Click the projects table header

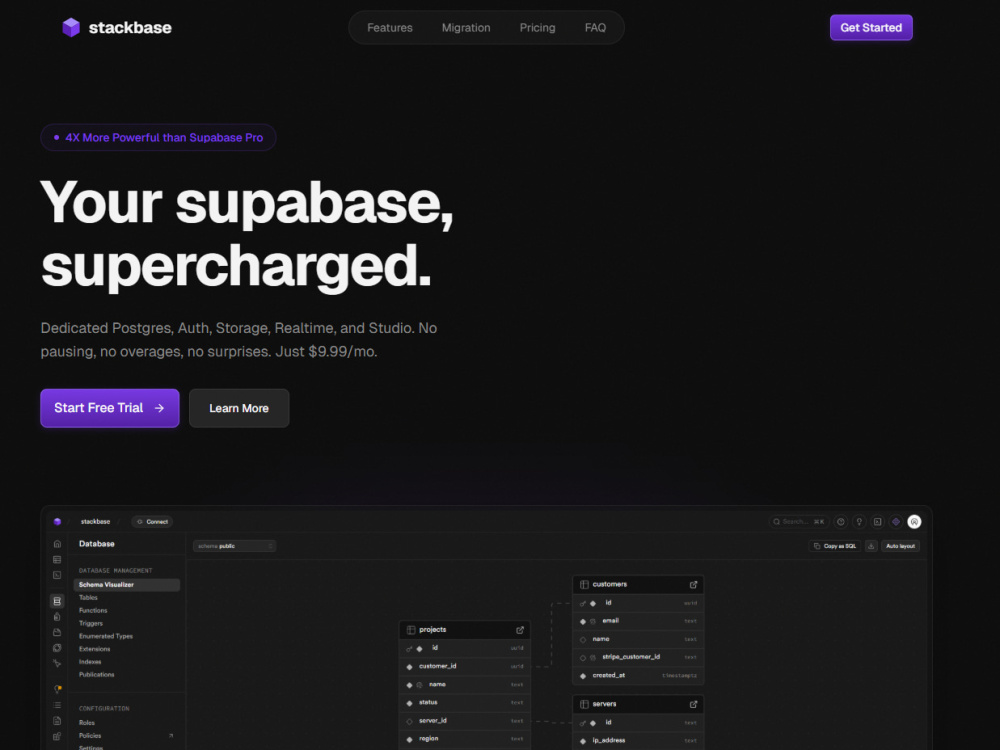465,630
